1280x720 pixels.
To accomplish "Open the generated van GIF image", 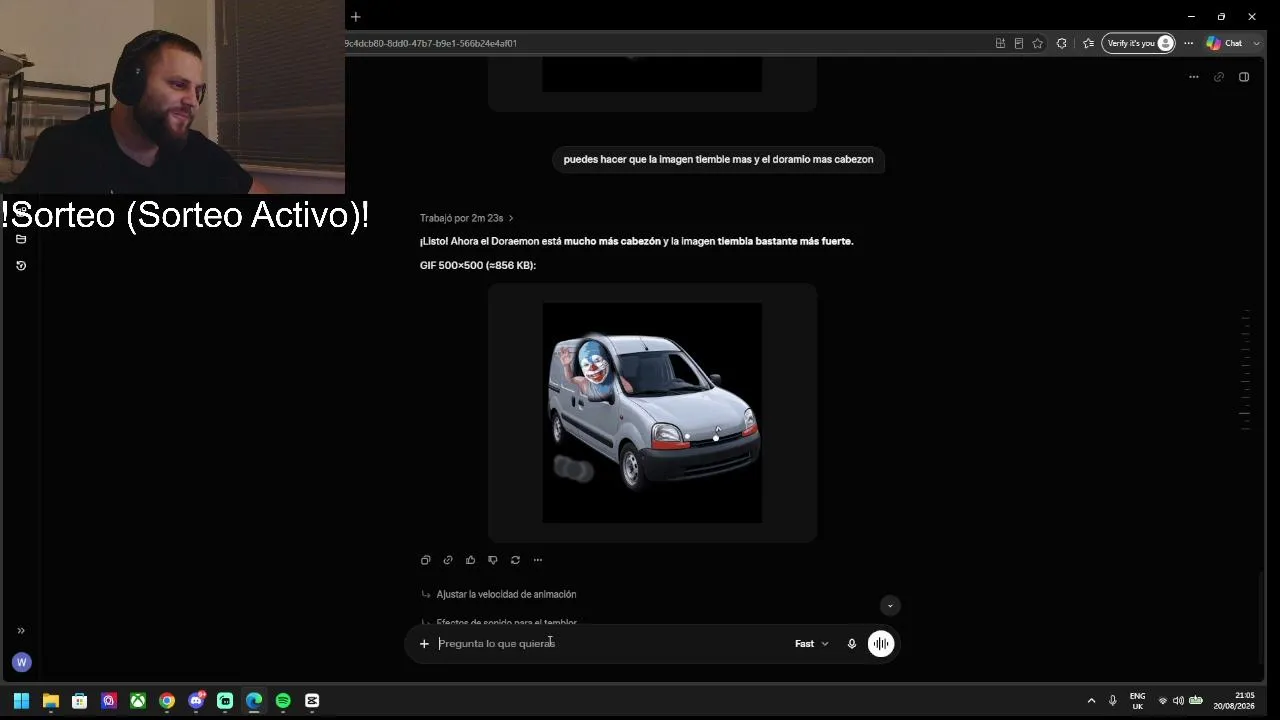I will click(x=652, y=413).
